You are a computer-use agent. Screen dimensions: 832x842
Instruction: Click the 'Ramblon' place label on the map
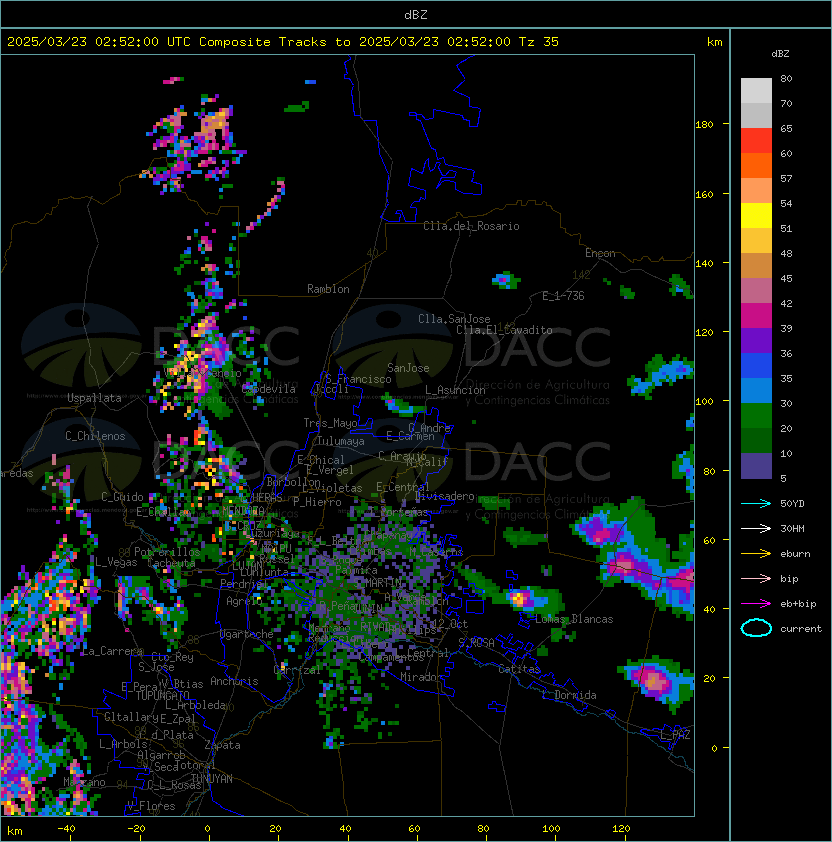point(328,289)
